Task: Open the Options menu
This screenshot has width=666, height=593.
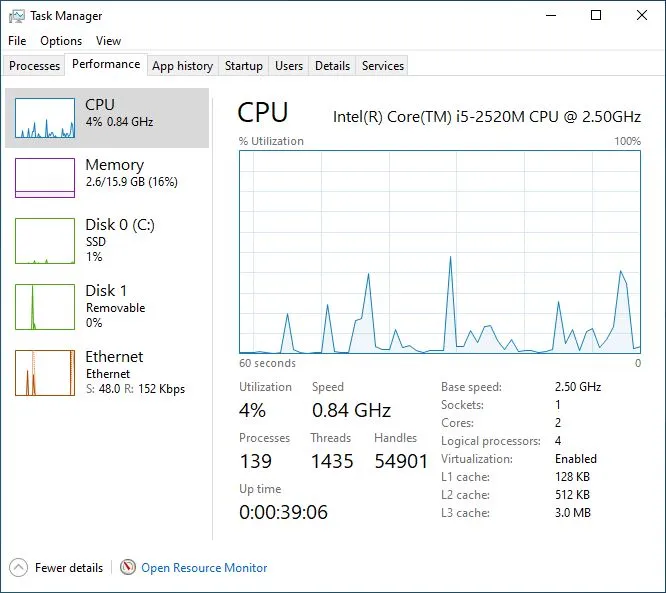Action: point(61,41)
